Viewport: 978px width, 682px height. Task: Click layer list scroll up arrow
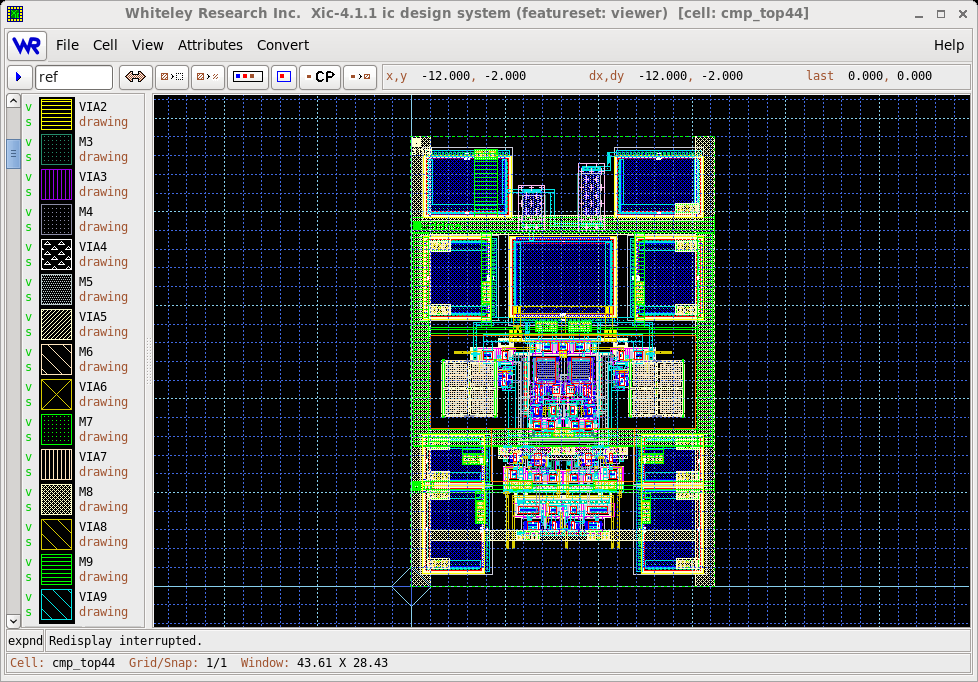point(13,100)
